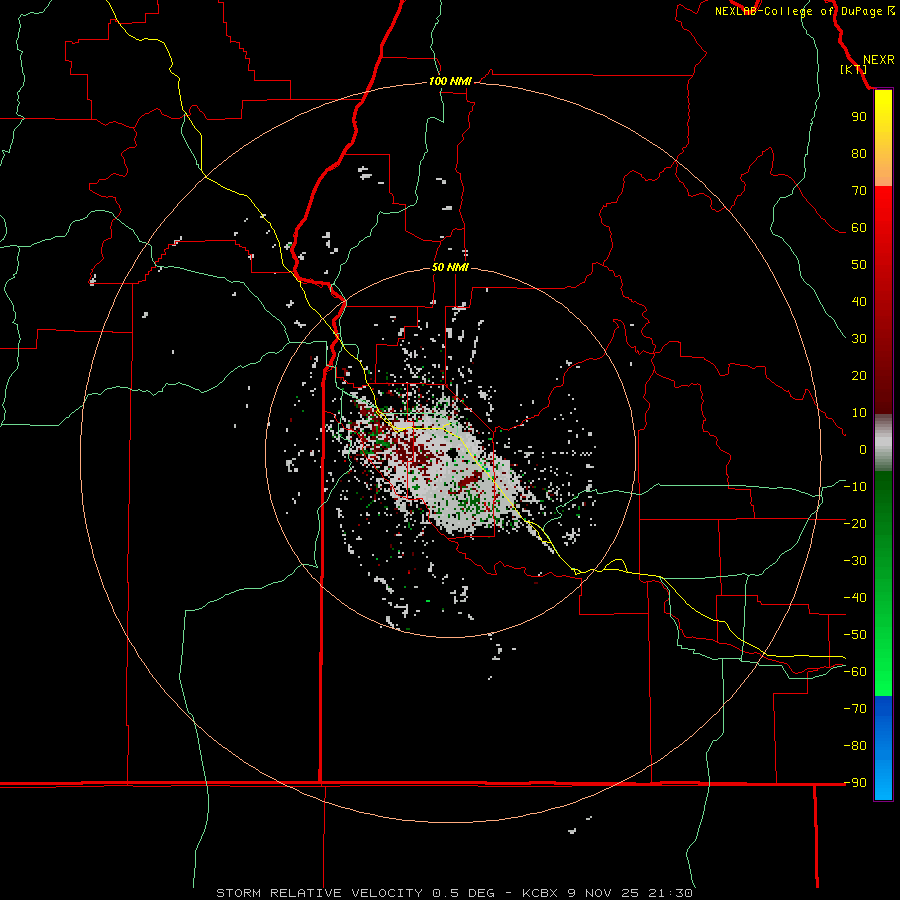Viewport: 900px width, 900px height.
Task: Click the -40 scale value
Action: [855, 598]
